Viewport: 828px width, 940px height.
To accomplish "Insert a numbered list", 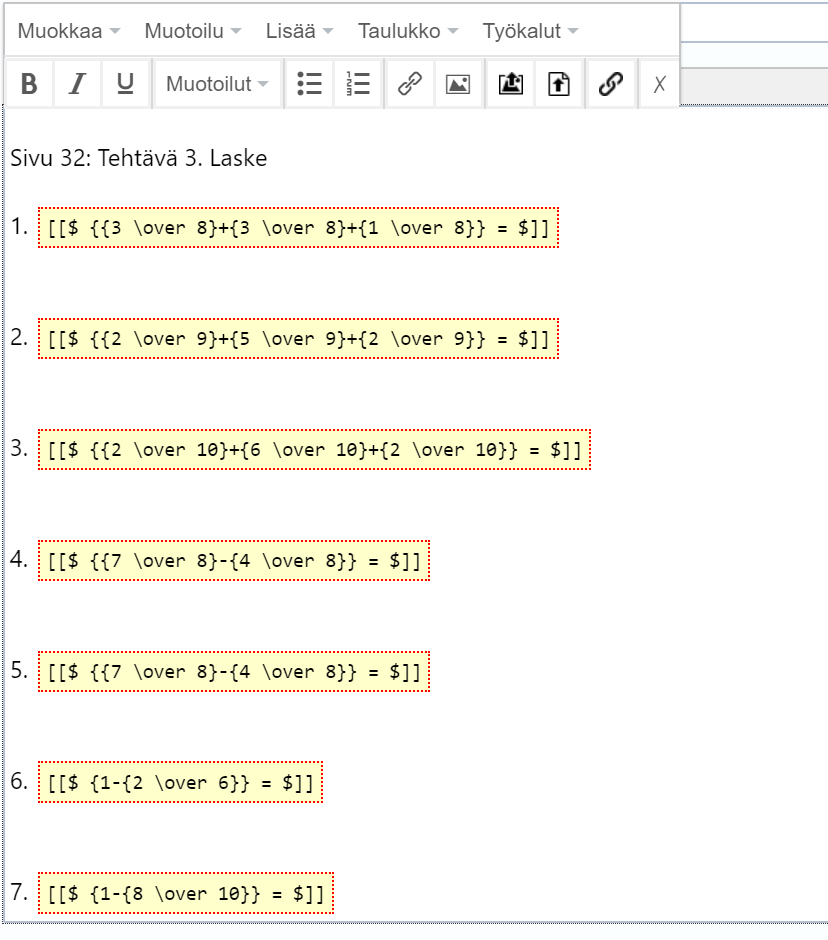I will coord(358,85).
